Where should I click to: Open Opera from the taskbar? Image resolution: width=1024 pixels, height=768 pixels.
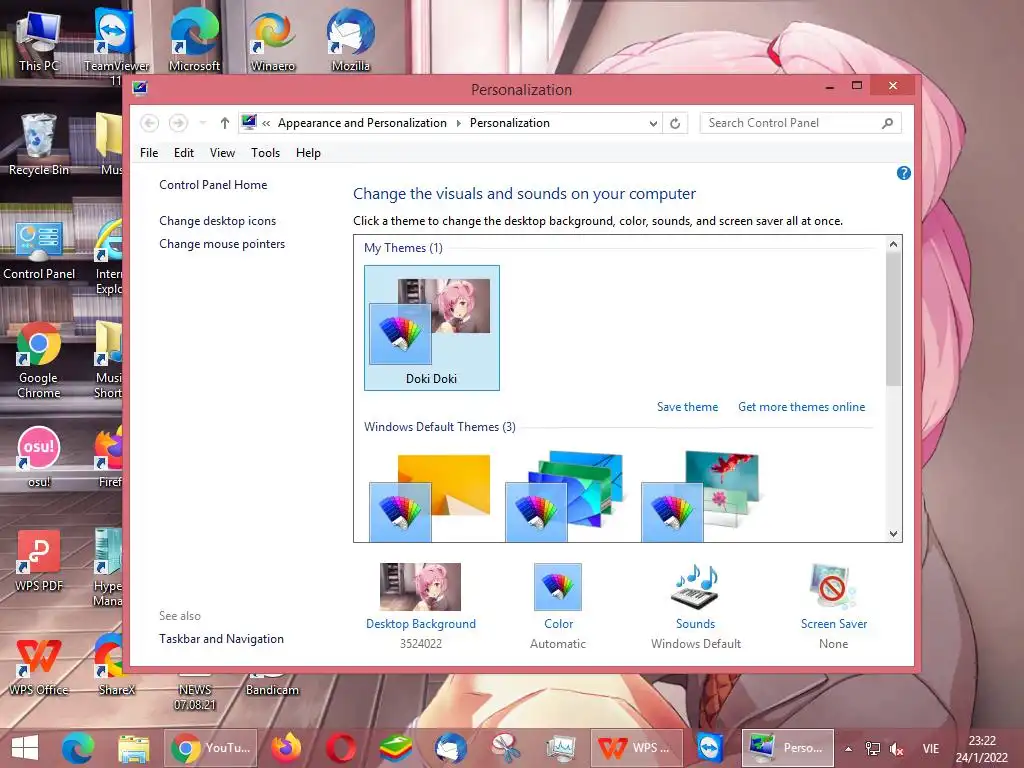pos(341,747)
